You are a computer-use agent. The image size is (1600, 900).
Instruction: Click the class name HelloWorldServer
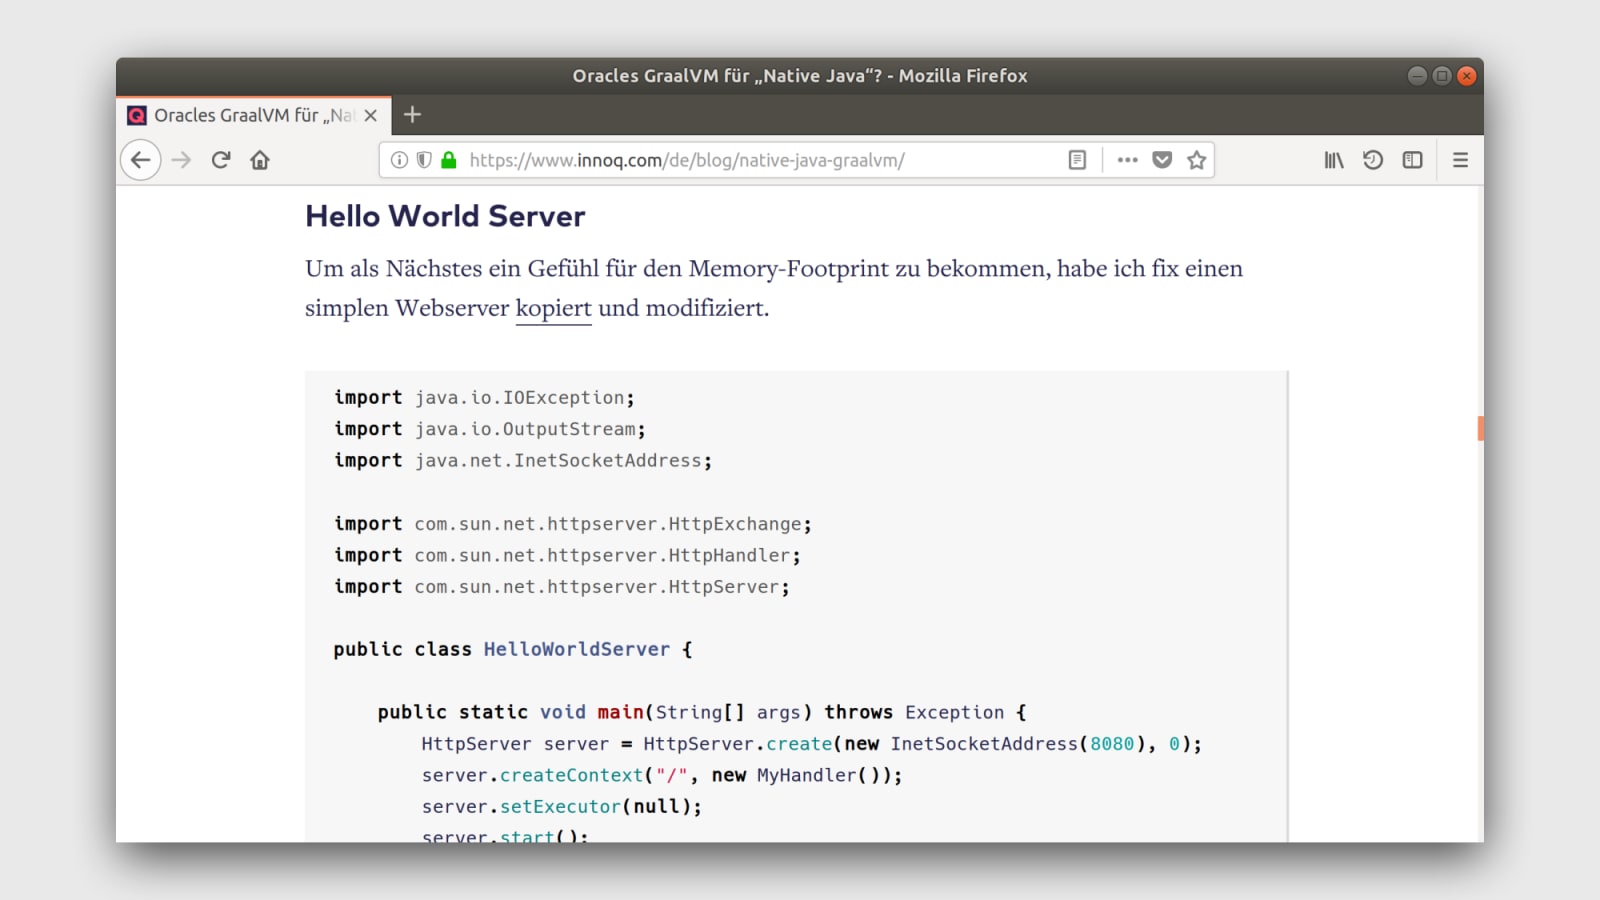[577, 650]
